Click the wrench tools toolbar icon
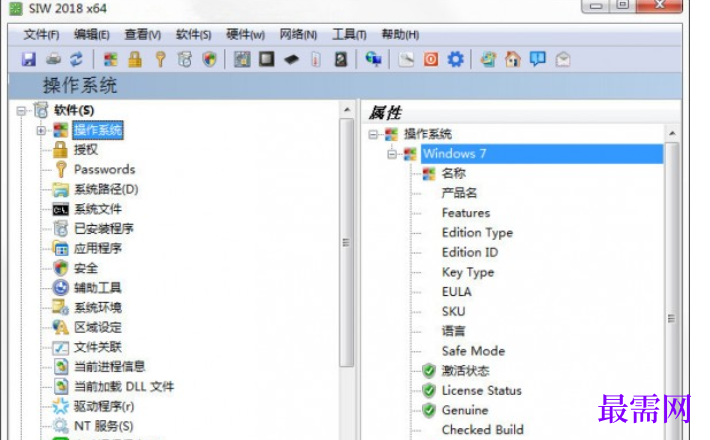Screen dimensions: 710x440 406,59
